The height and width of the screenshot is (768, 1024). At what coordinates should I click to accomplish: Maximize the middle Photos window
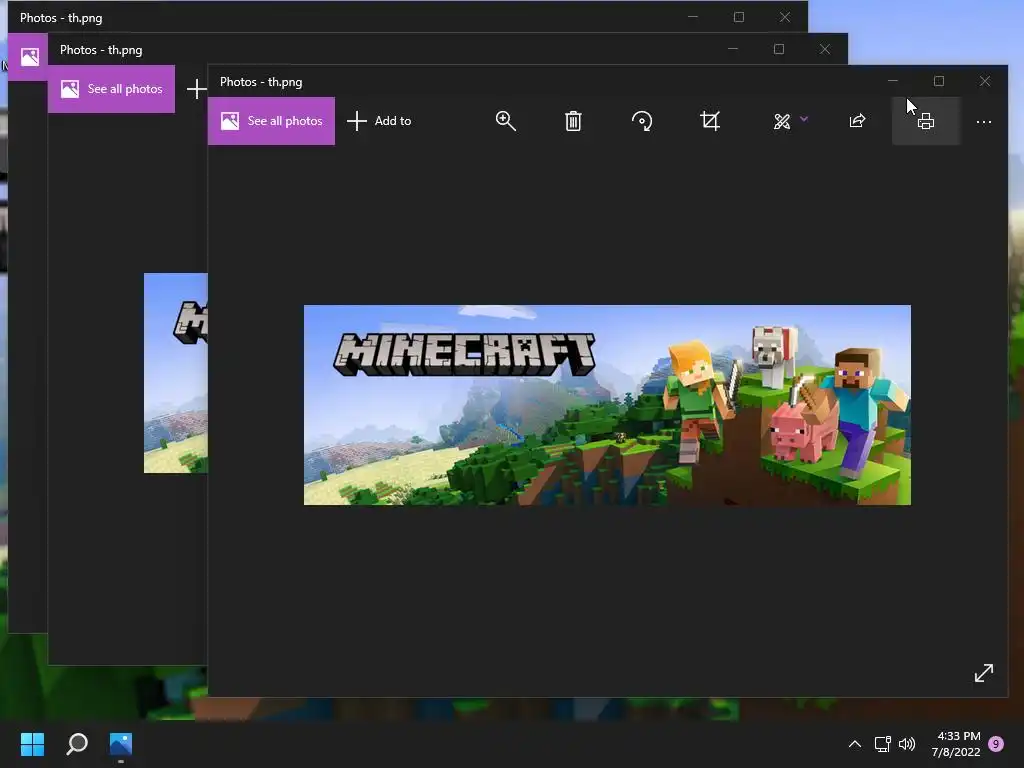coord(778,49)
